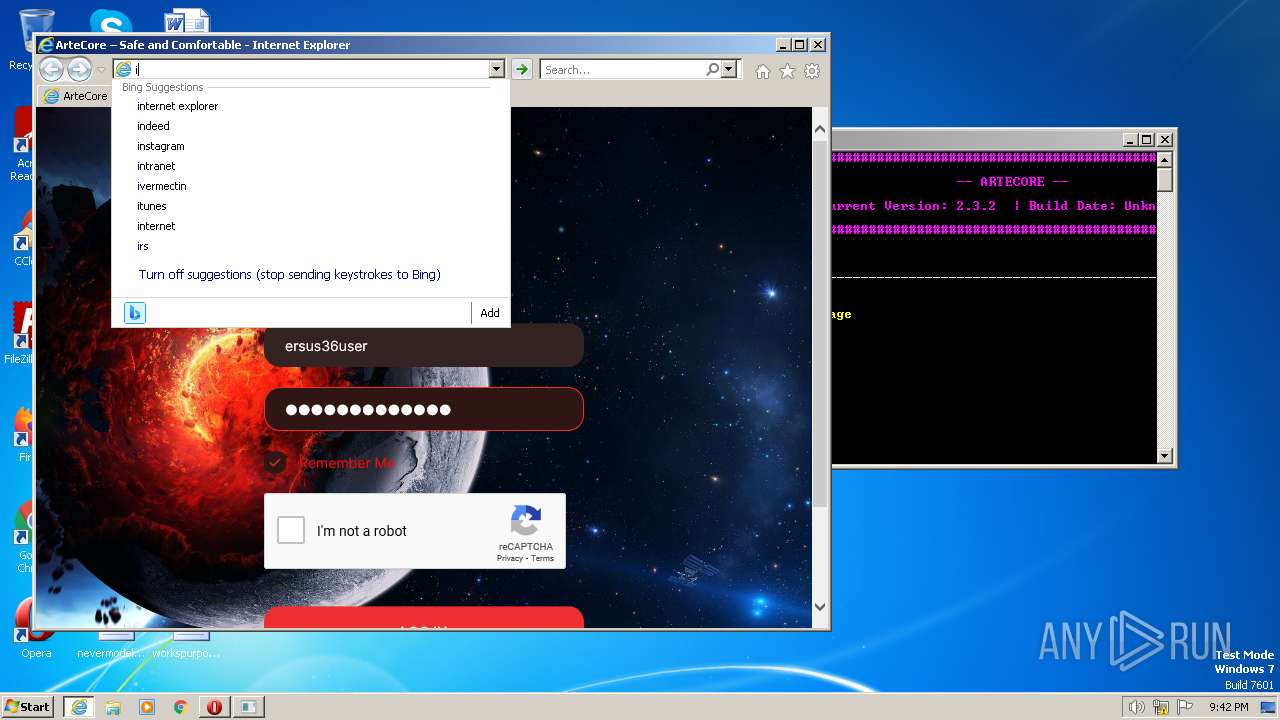This screenshot has width=1280, height=720.
Task: Choose the ivermectin suggestion
Action: (x=311, y=186)
